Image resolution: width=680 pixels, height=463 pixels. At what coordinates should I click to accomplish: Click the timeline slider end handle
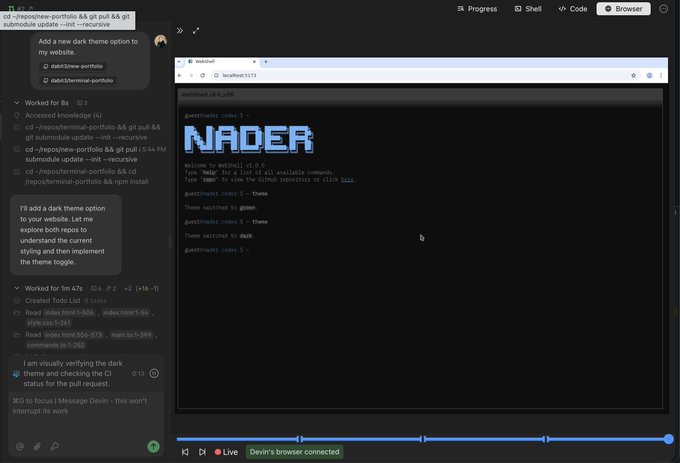(x=668, y=439)
